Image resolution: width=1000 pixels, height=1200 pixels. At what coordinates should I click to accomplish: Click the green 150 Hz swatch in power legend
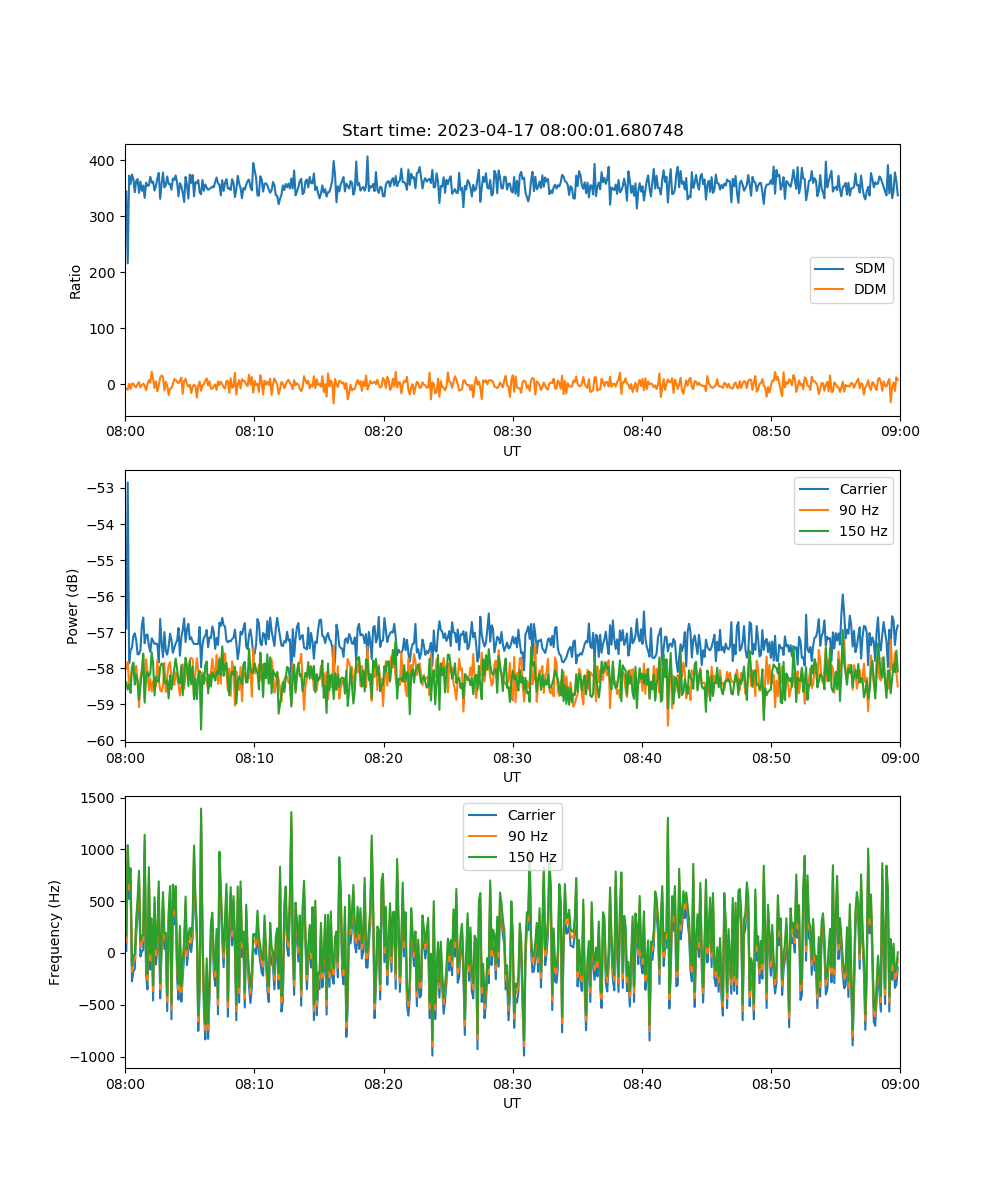pos(814,532)
